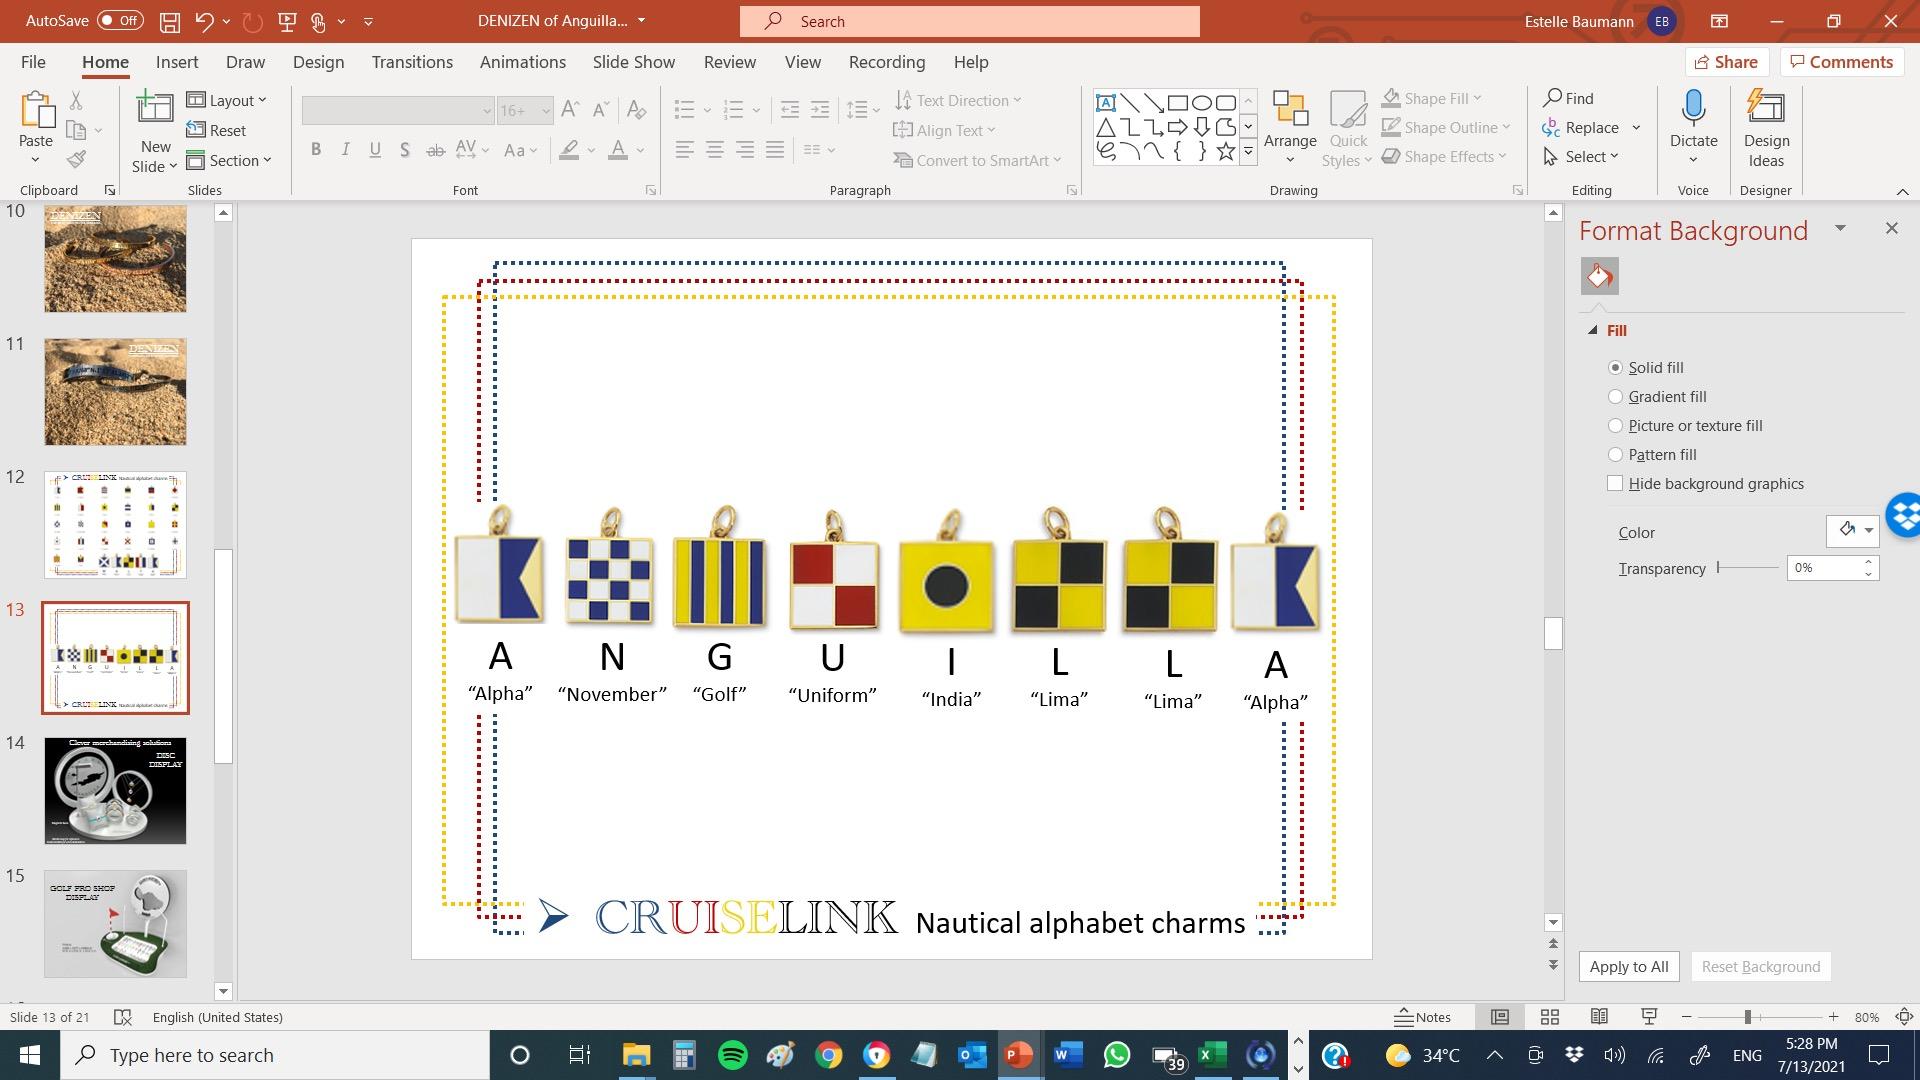Expand the shapes gallery More arrow
Viewport: 1920px width, 1080px height.
click(x=1248, y=153)
